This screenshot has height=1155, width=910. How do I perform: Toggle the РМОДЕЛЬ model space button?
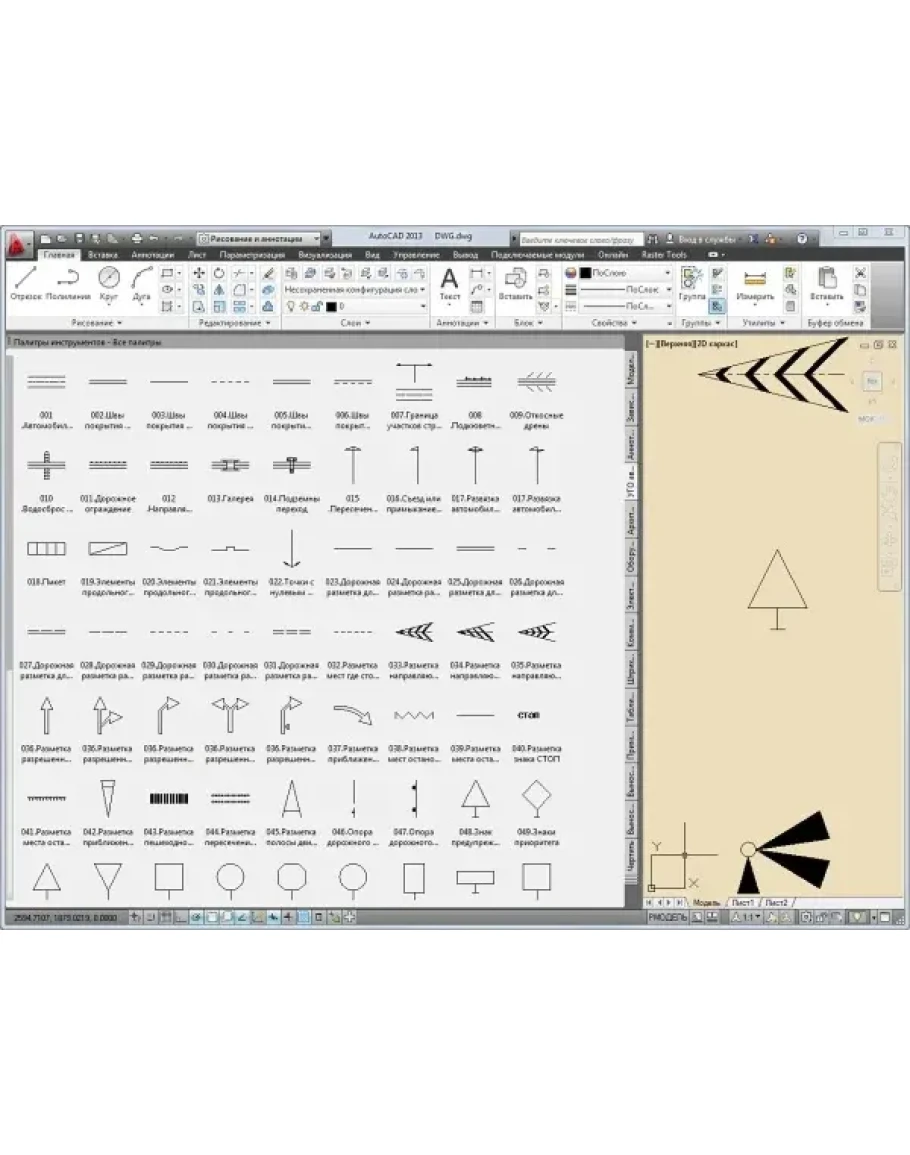click(667, 917)
